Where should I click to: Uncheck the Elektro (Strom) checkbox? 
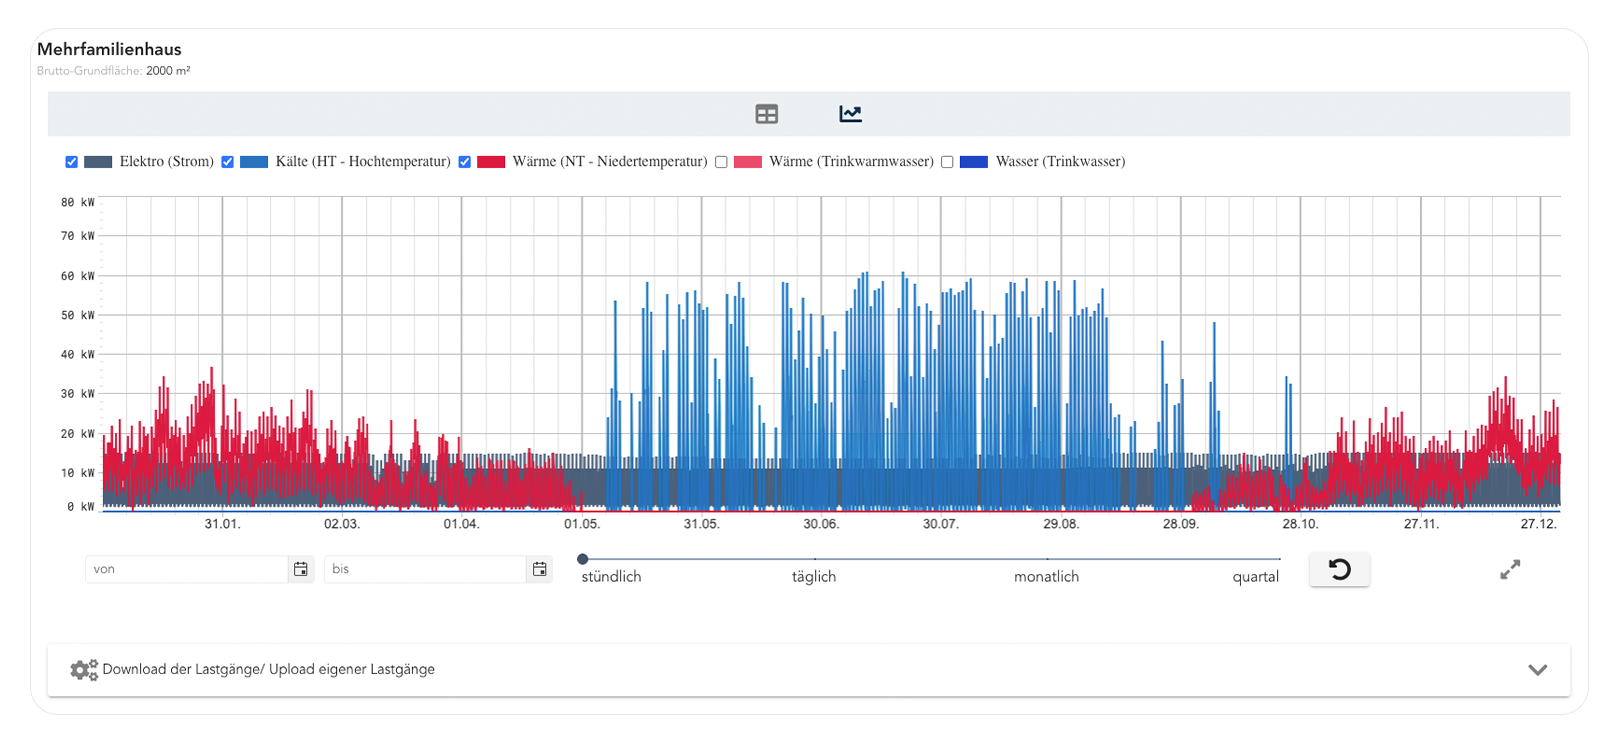[x=72, y=162]
